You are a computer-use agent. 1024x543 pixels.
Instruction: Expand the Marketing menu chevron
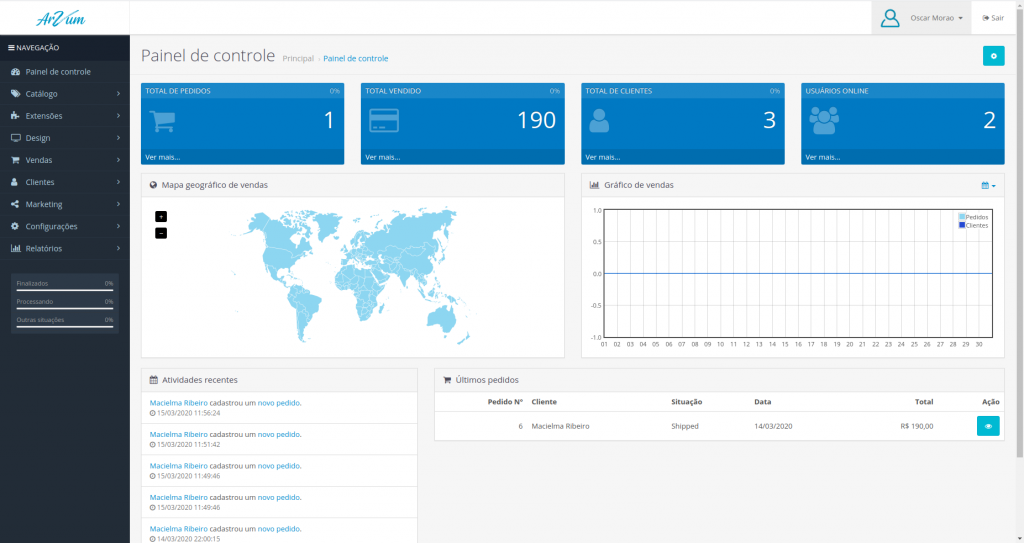pos(118,205)
